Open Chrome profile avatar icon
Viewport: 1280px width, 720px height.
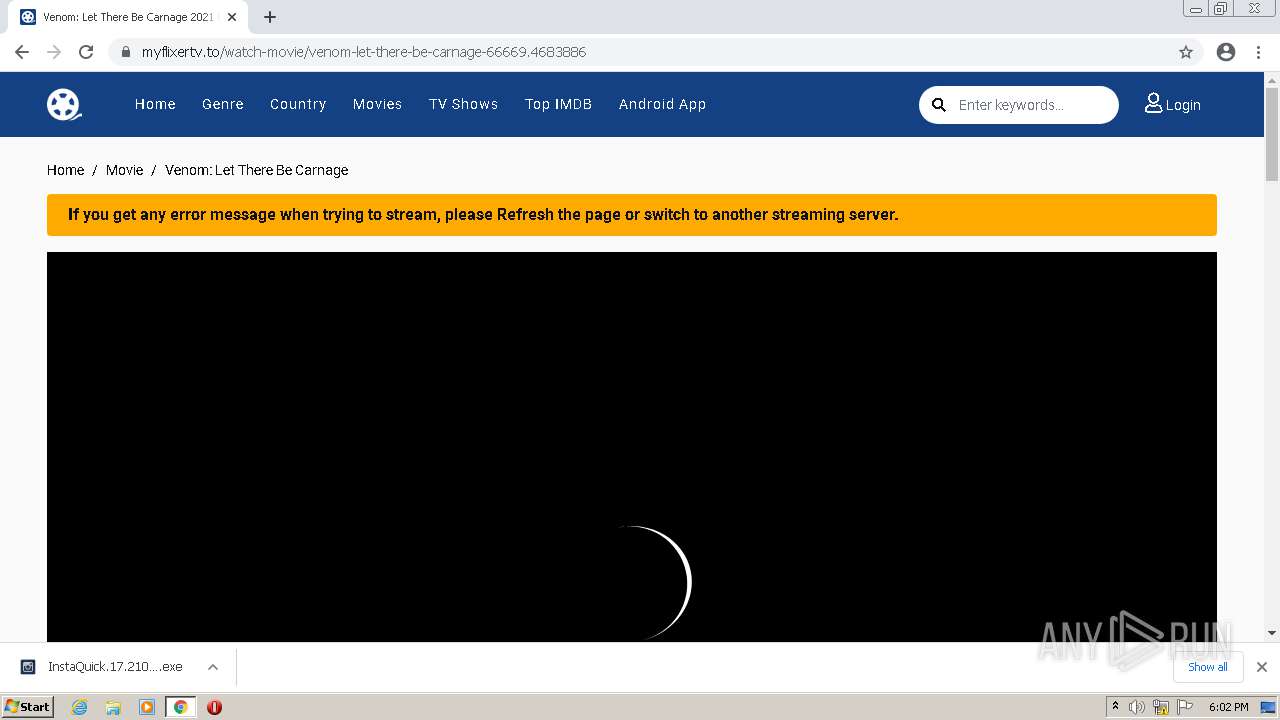[1226, 52]
